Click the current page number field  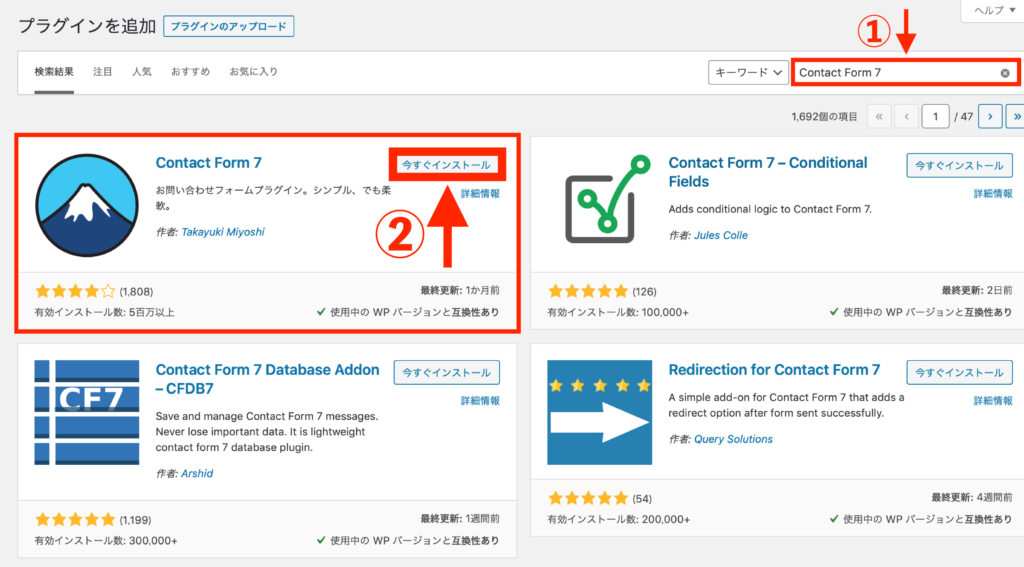[x=935, y=116]
